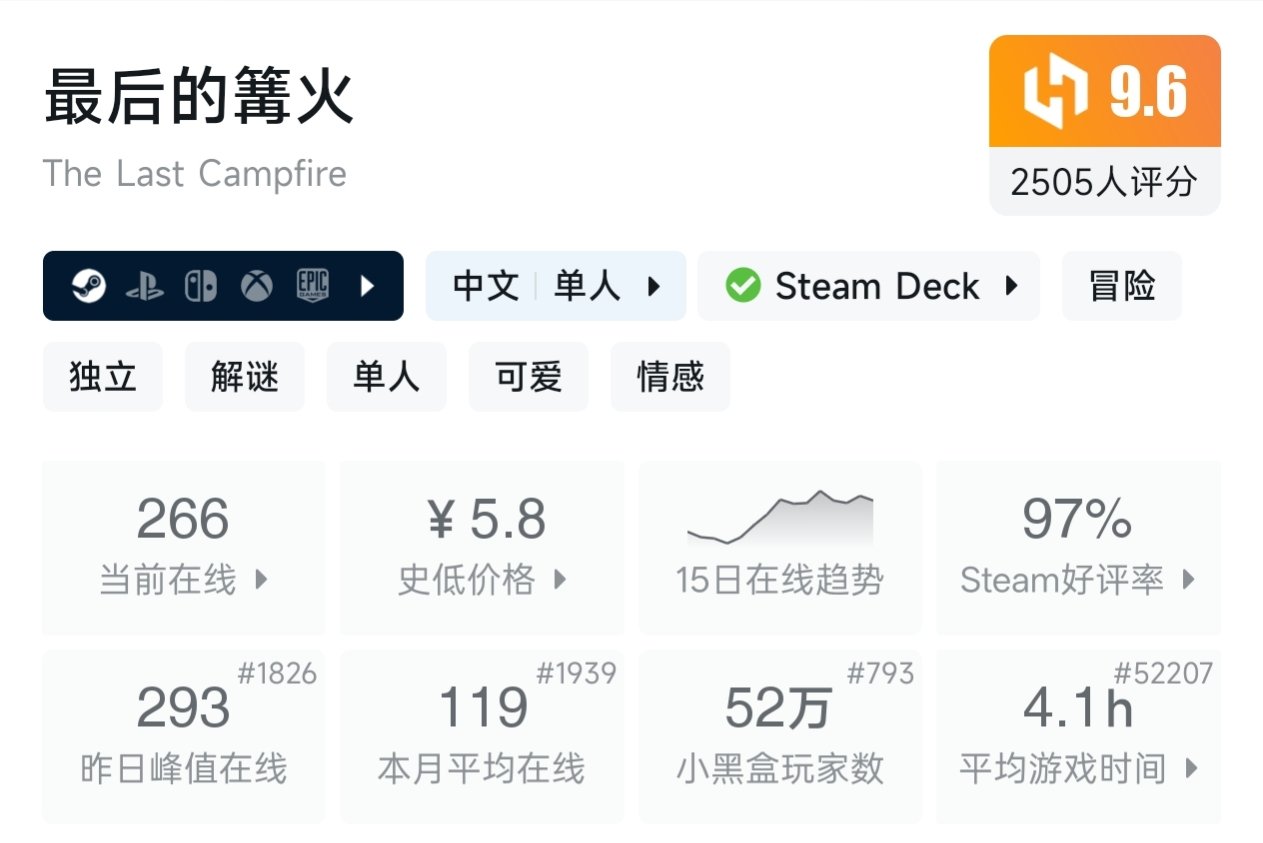
Task: Click the PlayStation platform icon
Action: (x=144, y=287)
